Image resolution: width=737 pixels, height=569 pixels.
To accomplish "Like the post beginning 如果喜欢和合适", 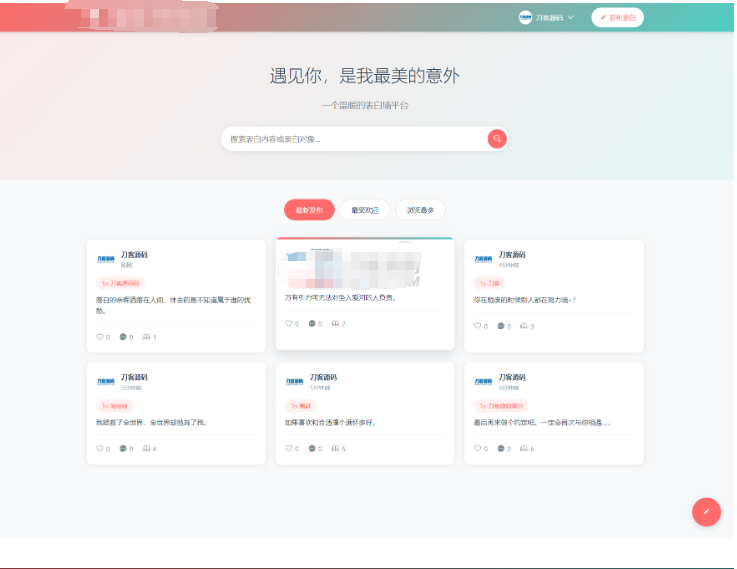I will (x=289, y=448).
